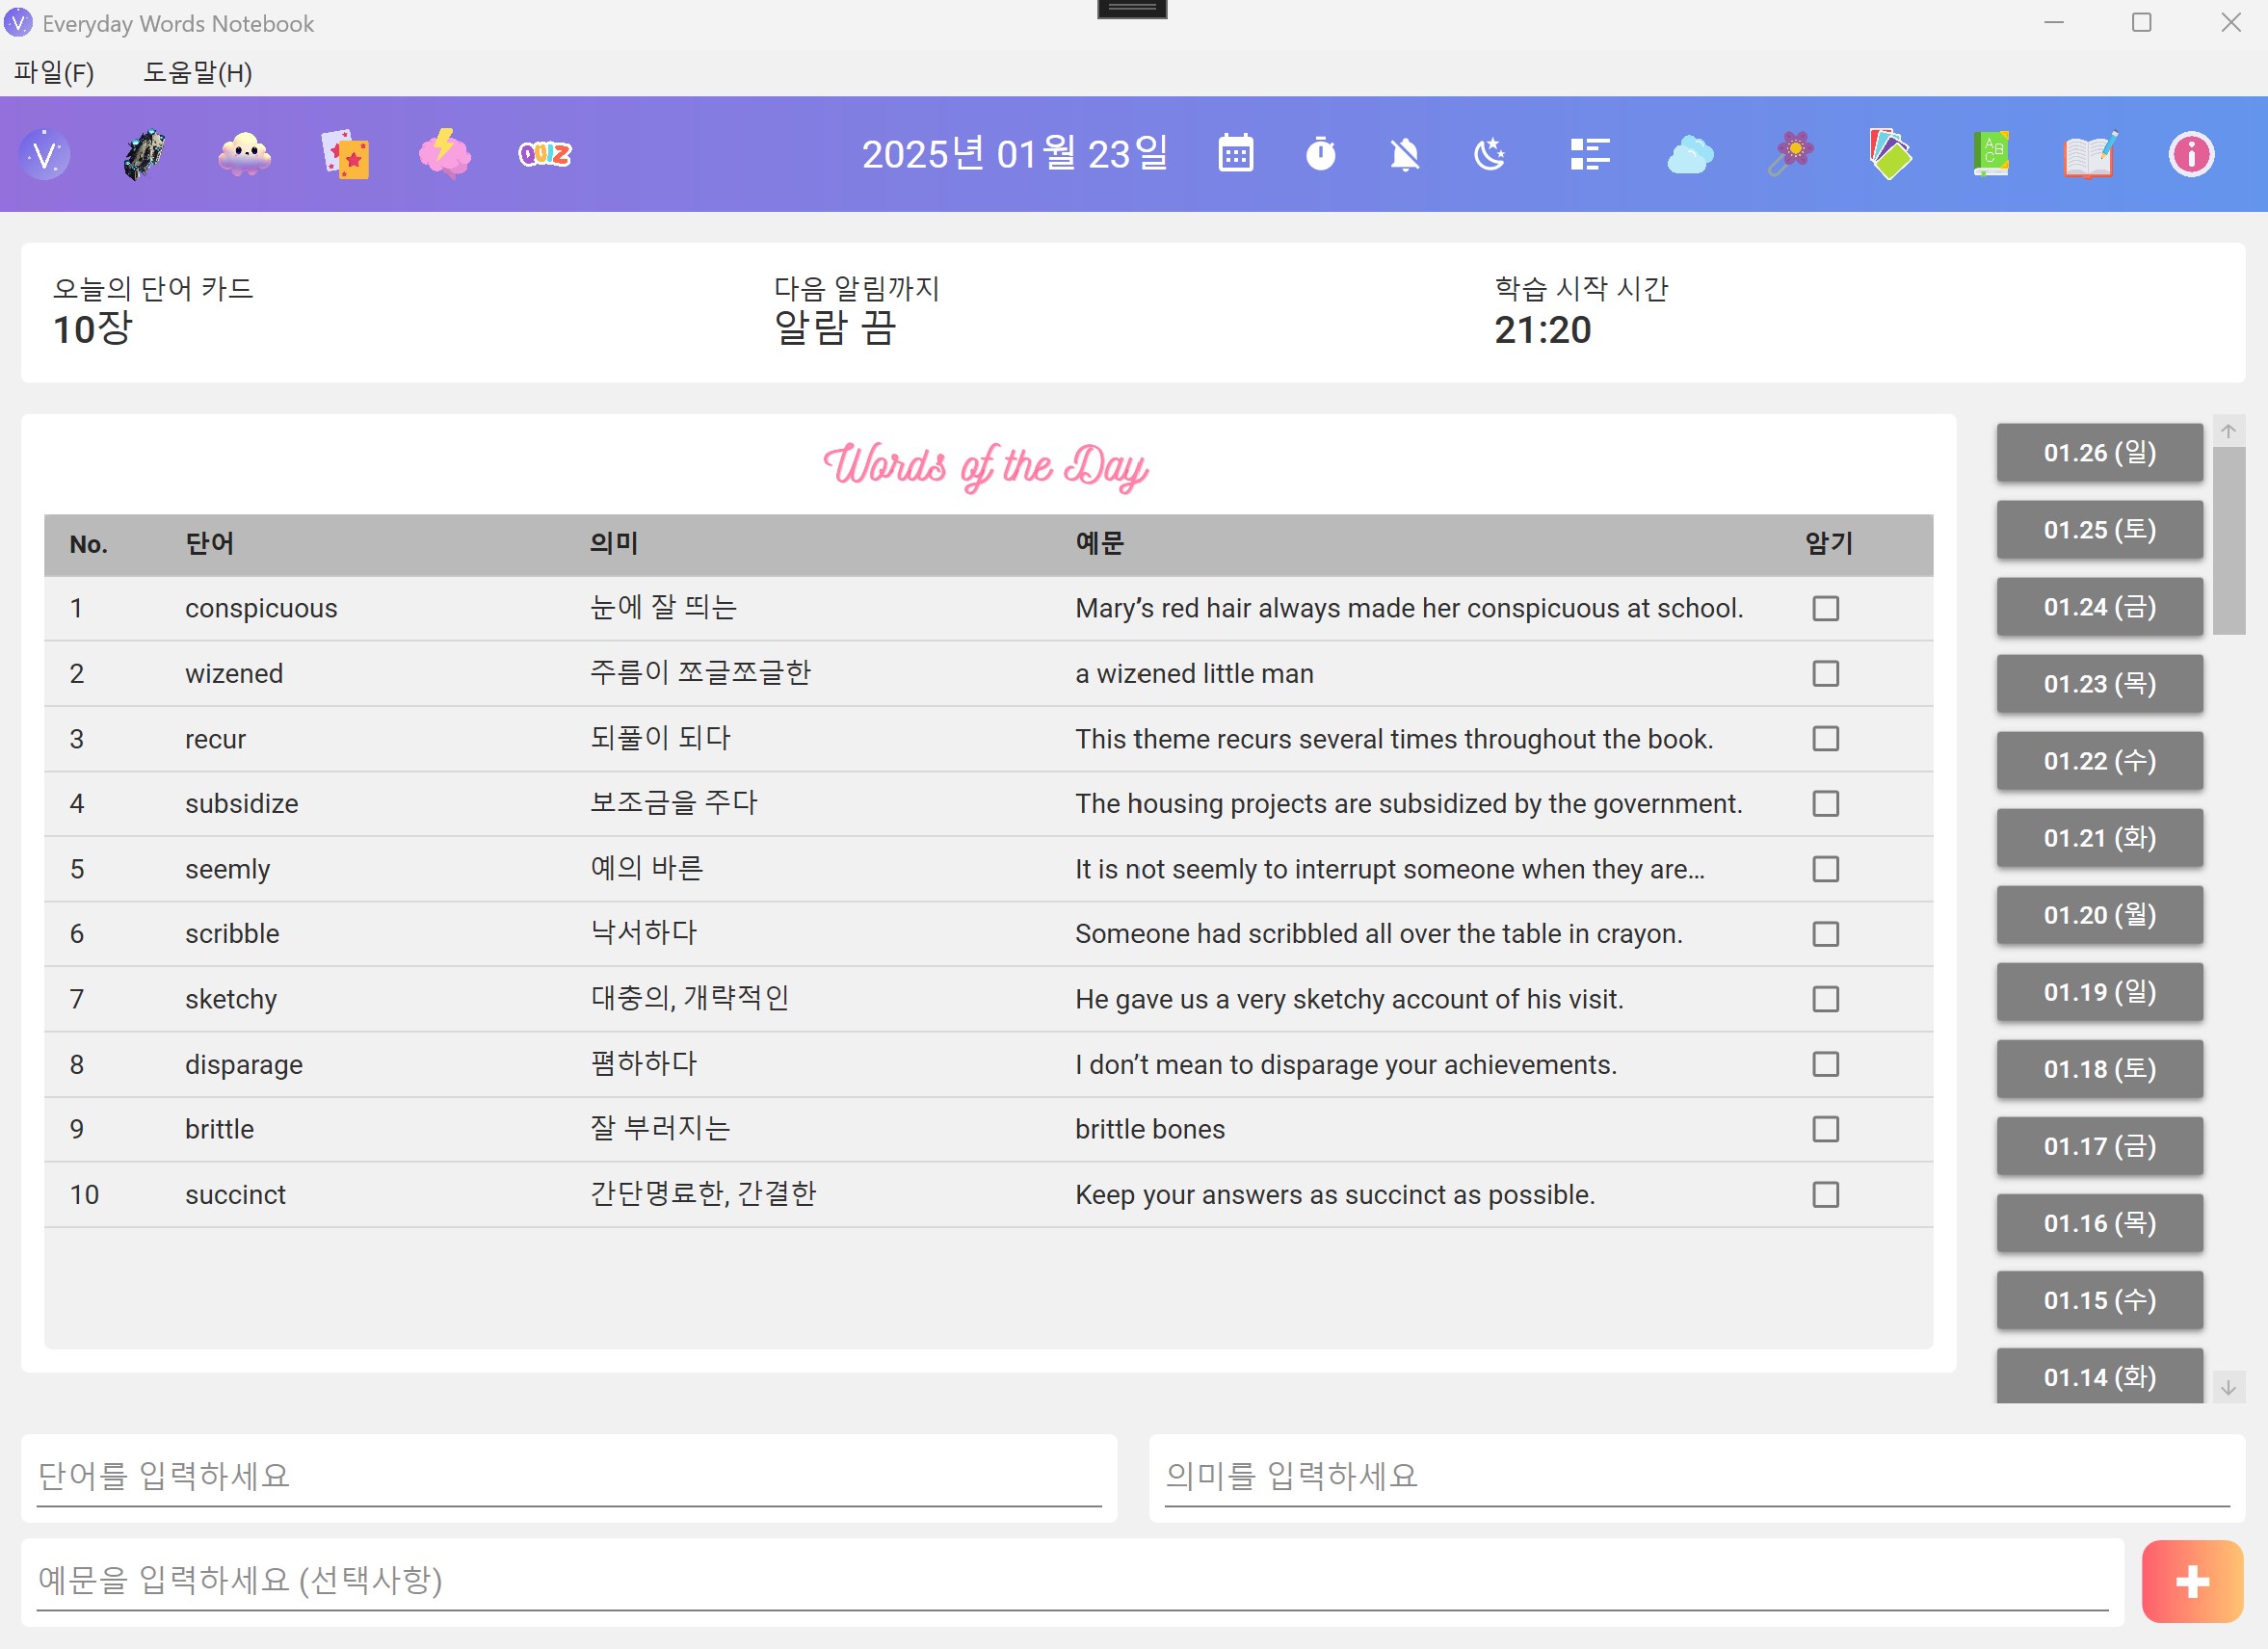Mark 'conspicuous' as memorized checkbox
Screen dimensions: 2268x1649
click(x=1825, y=608)
